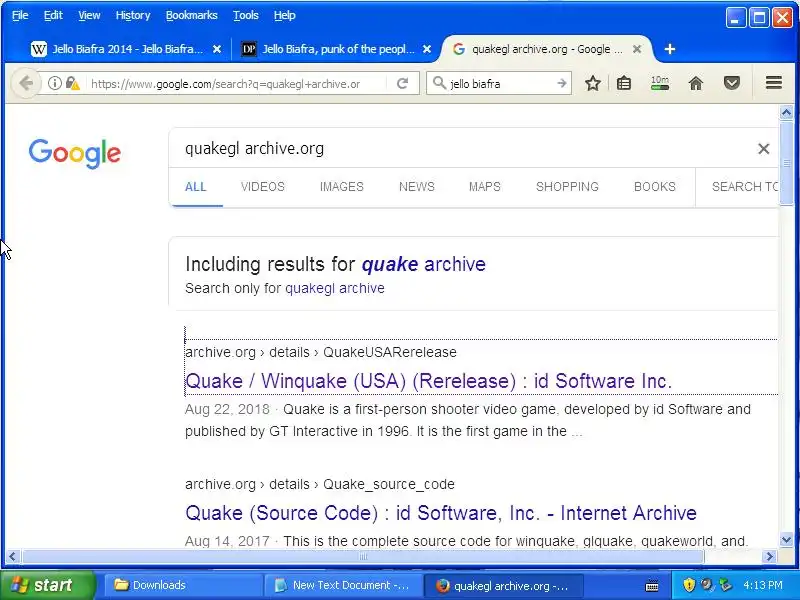Click horizontal scrollbar left arrow
Screen dimensions: 800x600
pos(12,557)
